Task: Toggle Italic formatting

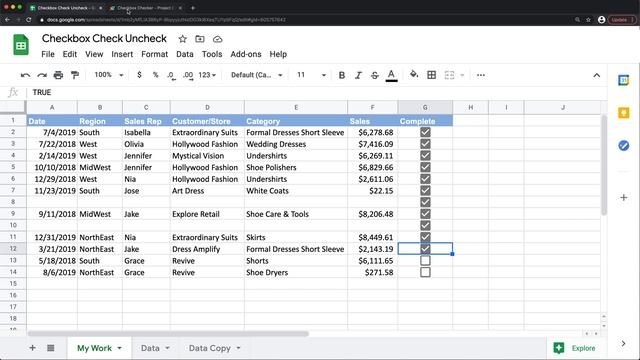Action: pyautogui.click(x=358, y=75)
